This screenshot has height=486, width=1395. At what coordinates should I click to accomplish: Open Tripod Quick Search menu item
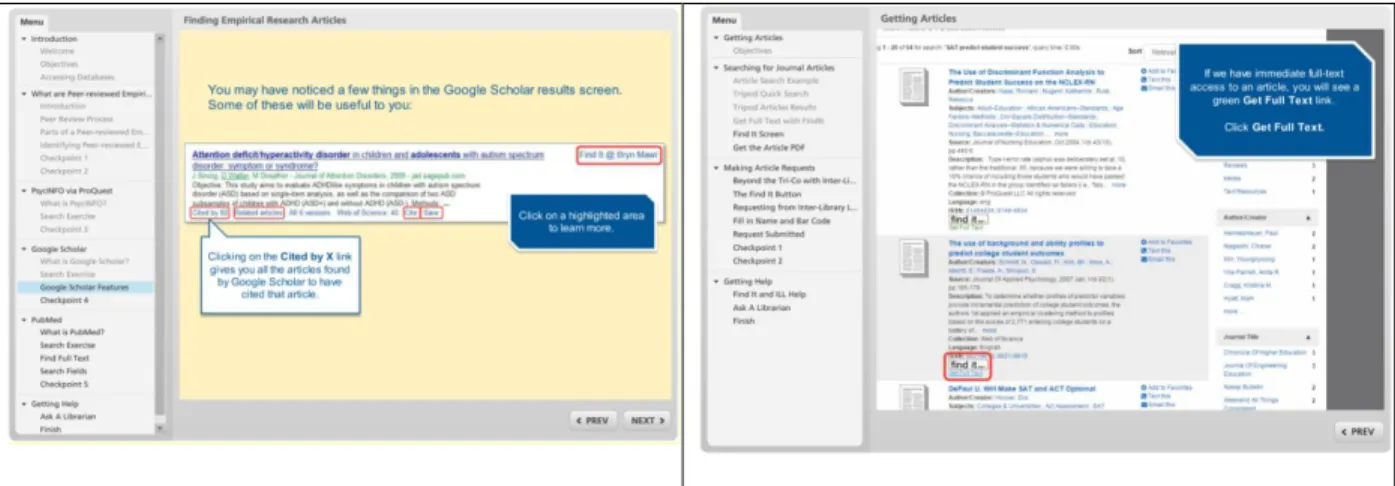pyautogui.click(x=770, y=93)
